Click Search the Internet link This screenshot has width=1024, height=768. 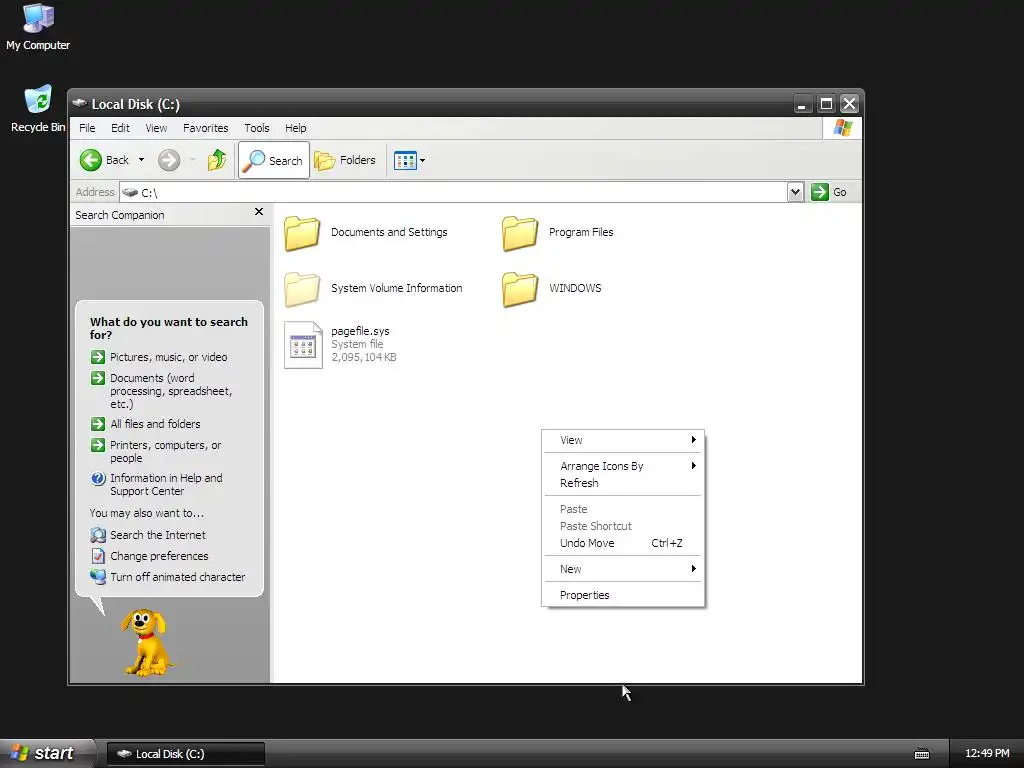click(157, 535)
